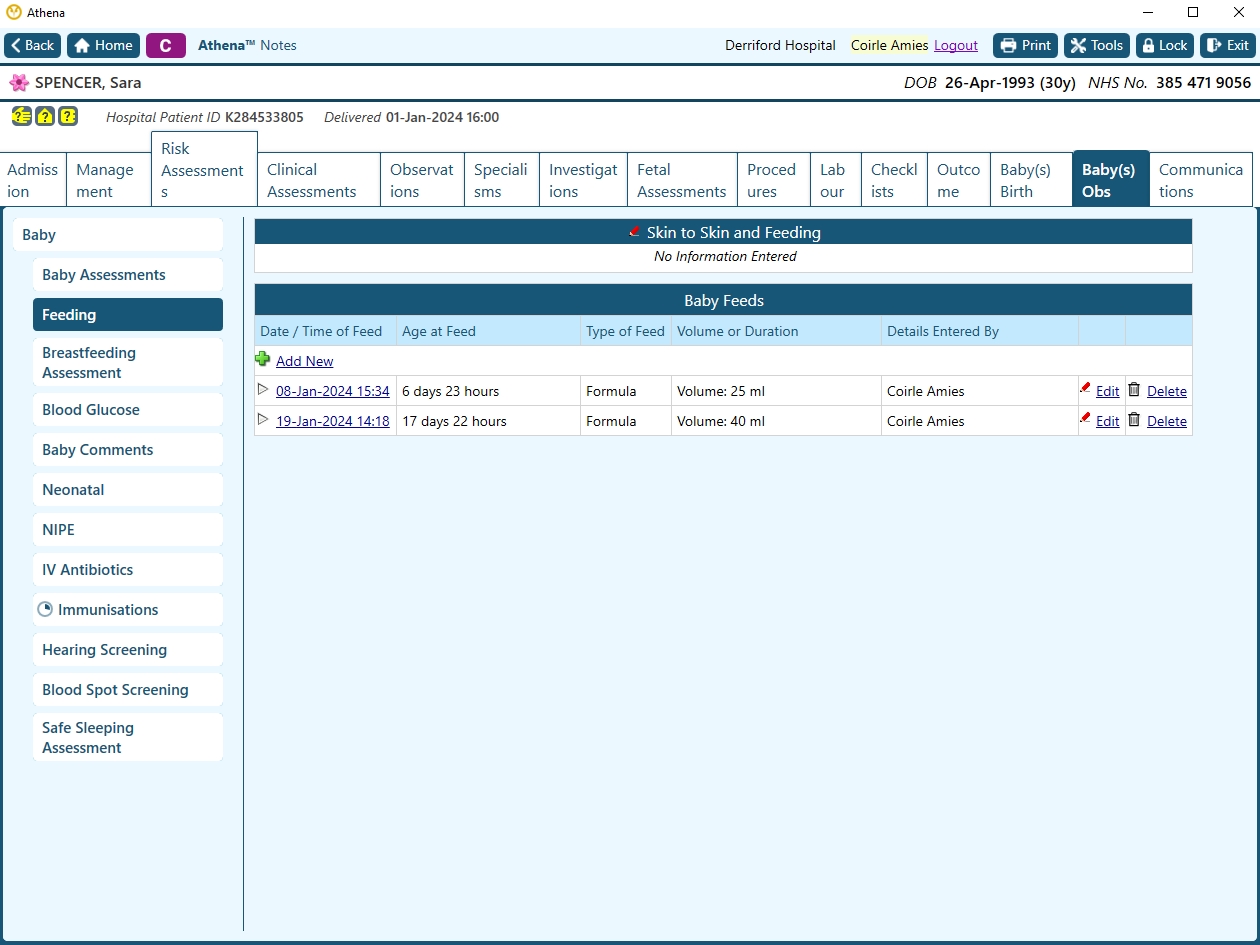The width and height of the screenshot is (1260, 945).
Task: Switch to the Management tab
Action: (x=109, y=180)
